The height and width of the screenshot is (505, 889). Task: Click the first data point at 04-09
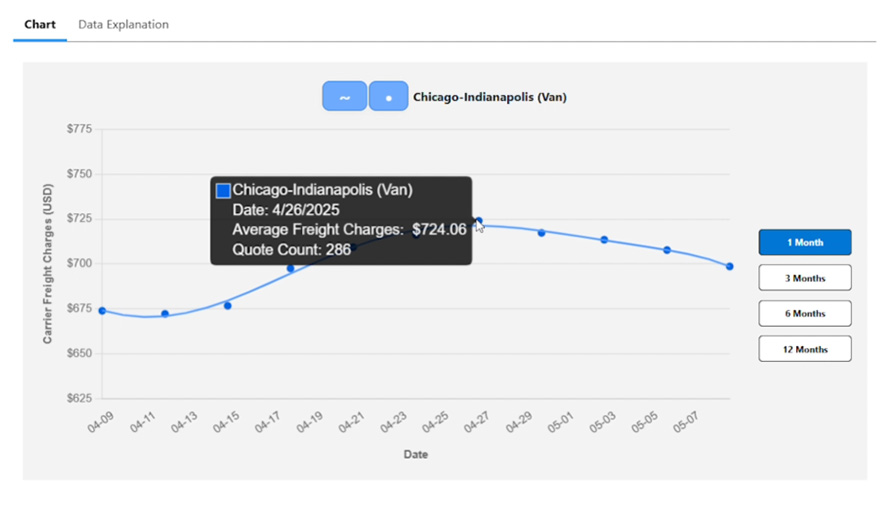coord(102,311)
